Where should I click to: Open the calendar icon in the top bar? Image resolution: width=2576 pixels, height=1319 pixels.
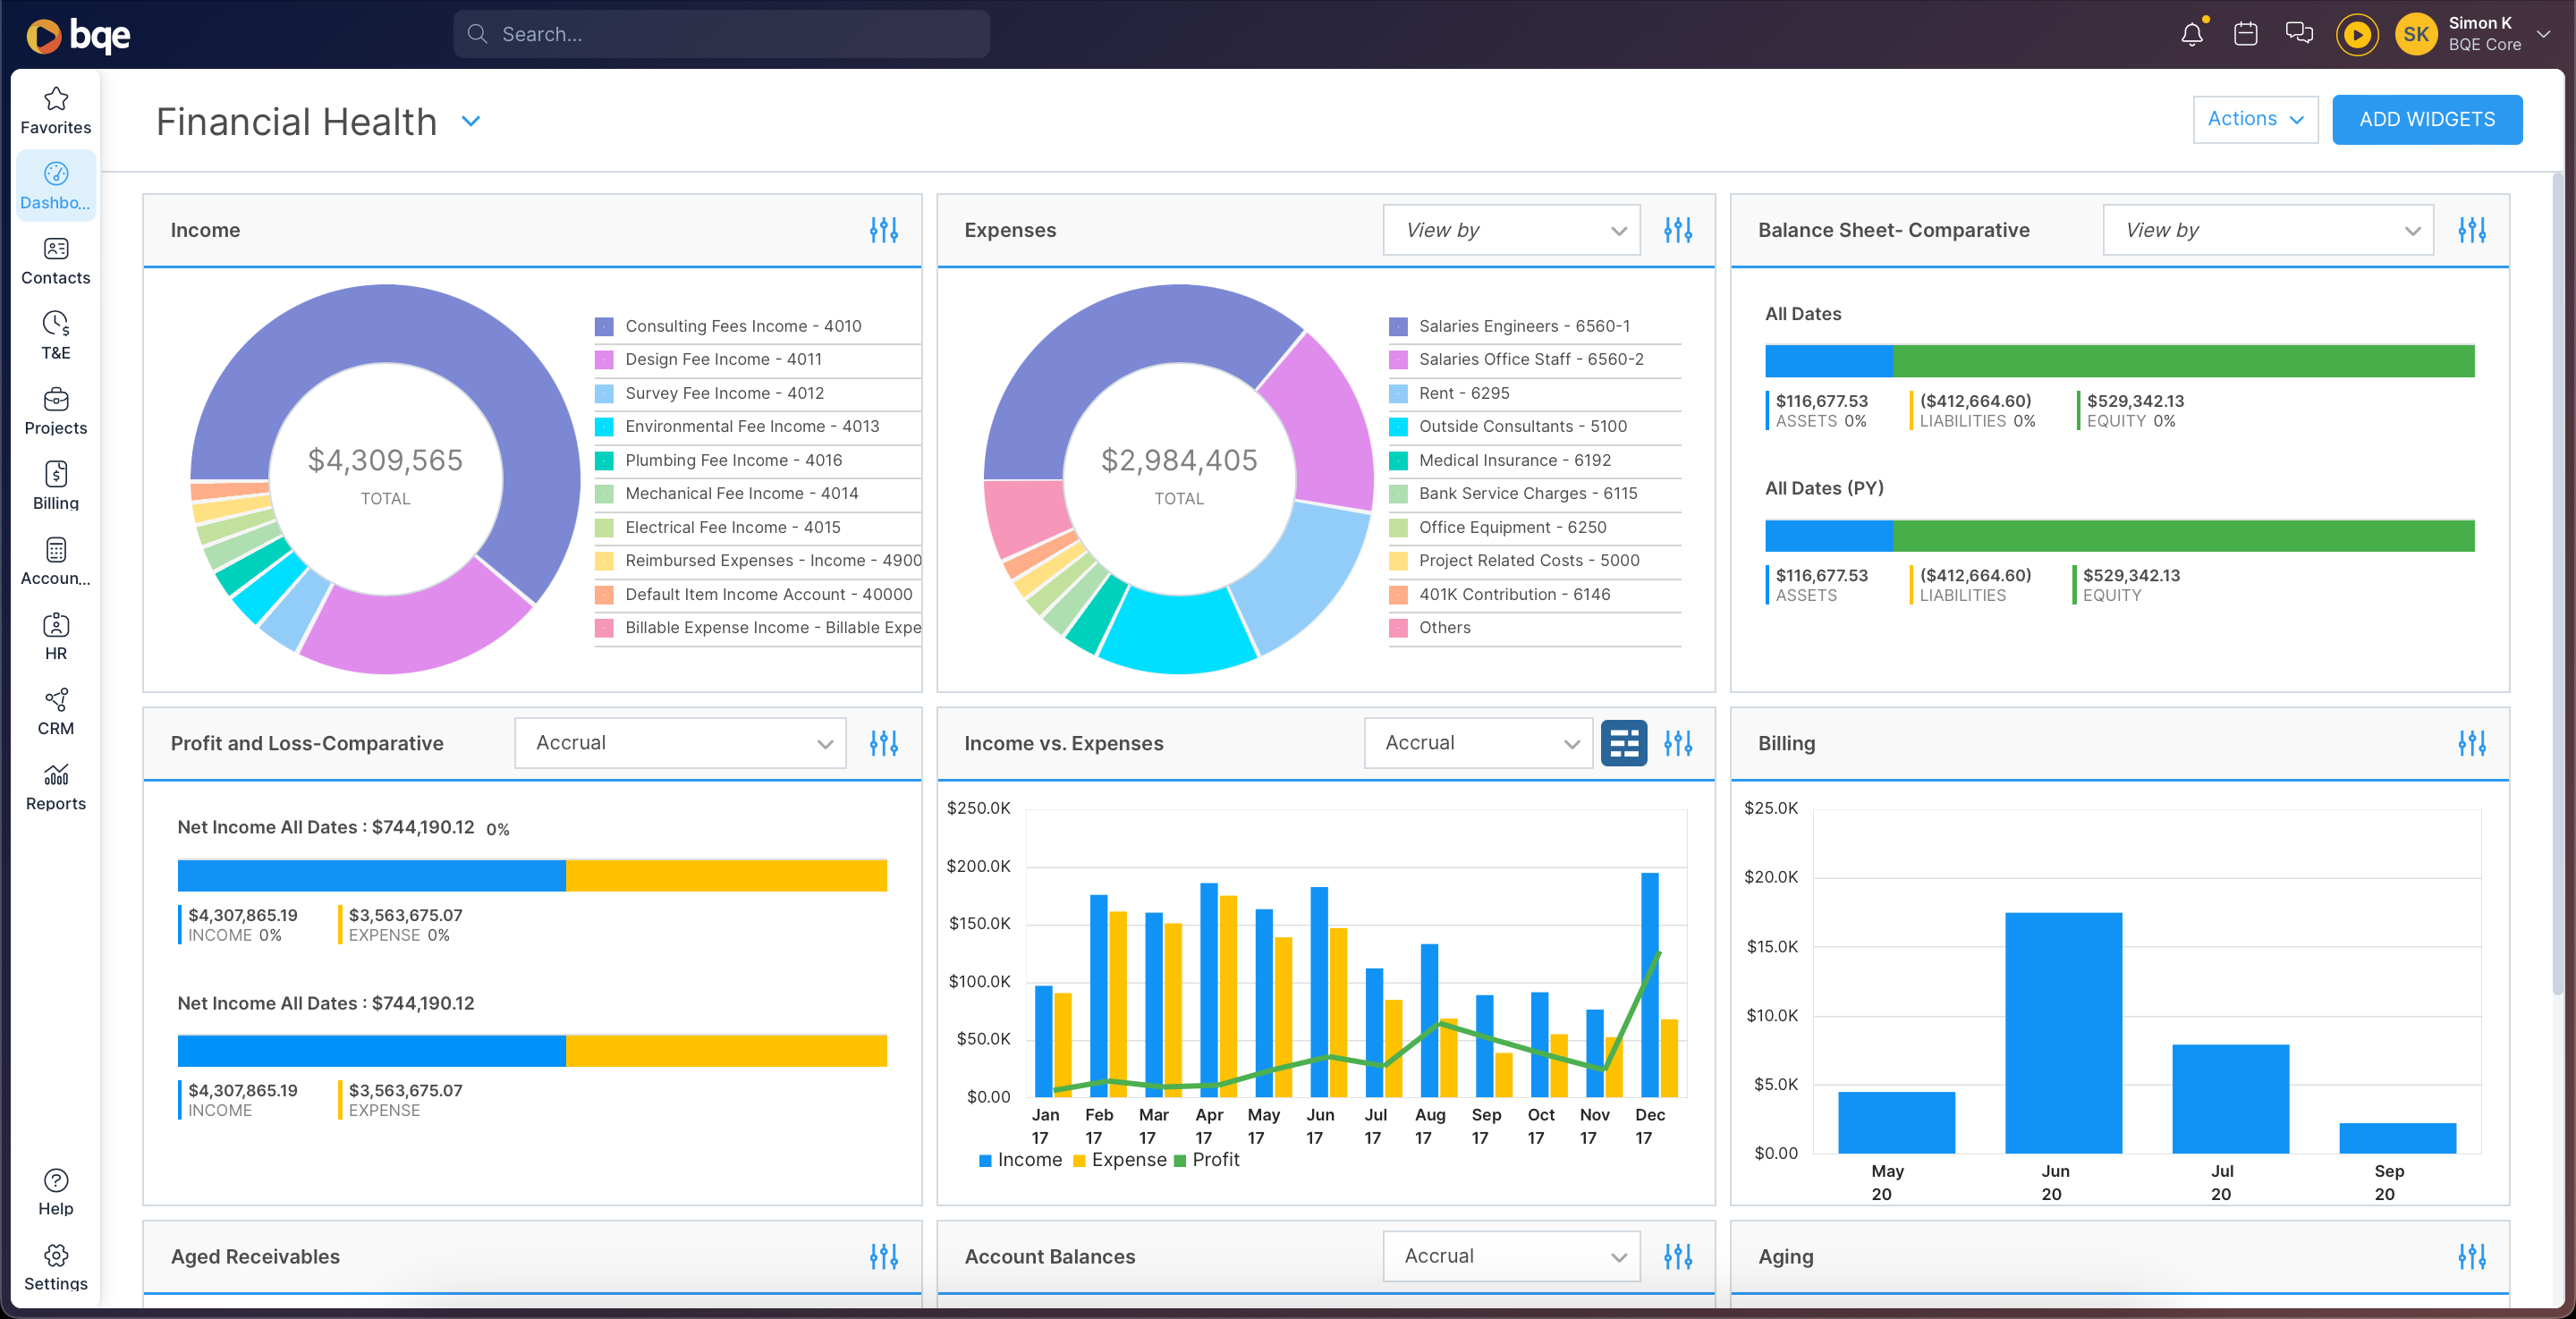click(x=2245, y=33)
